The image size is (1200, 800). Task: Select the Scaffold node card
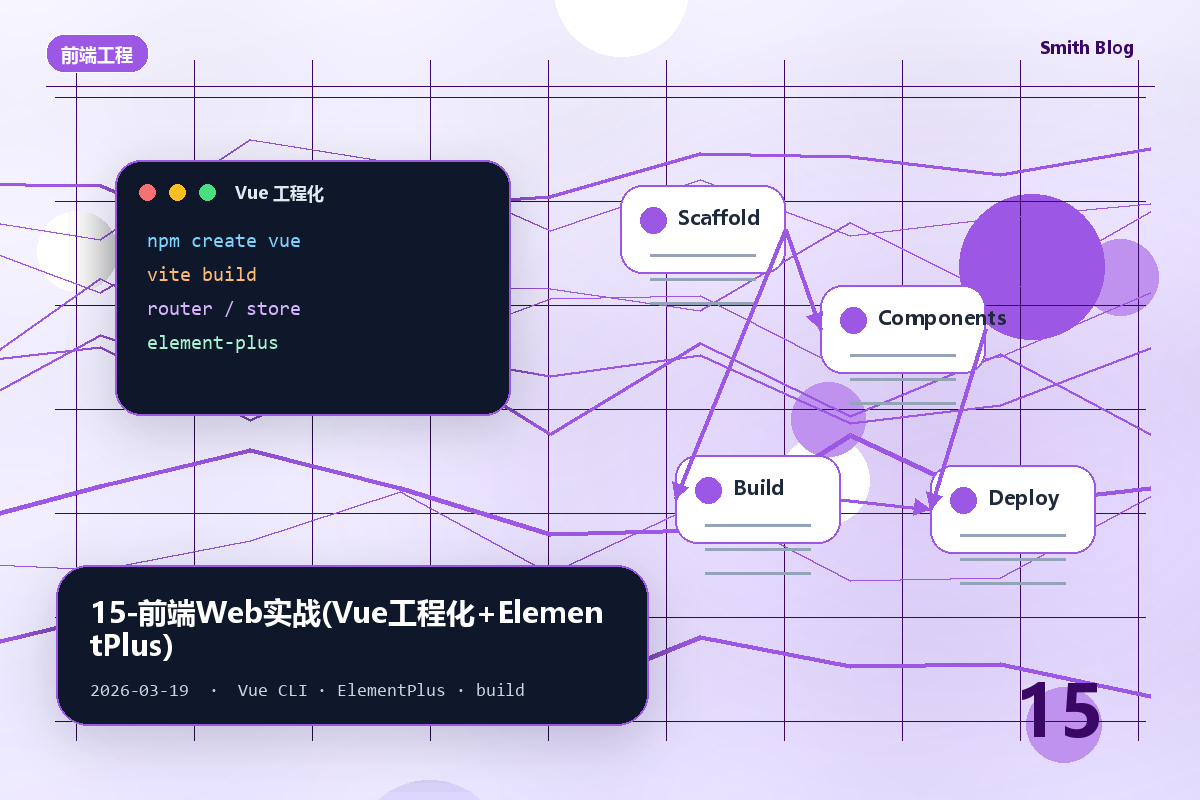pos(702,229)
